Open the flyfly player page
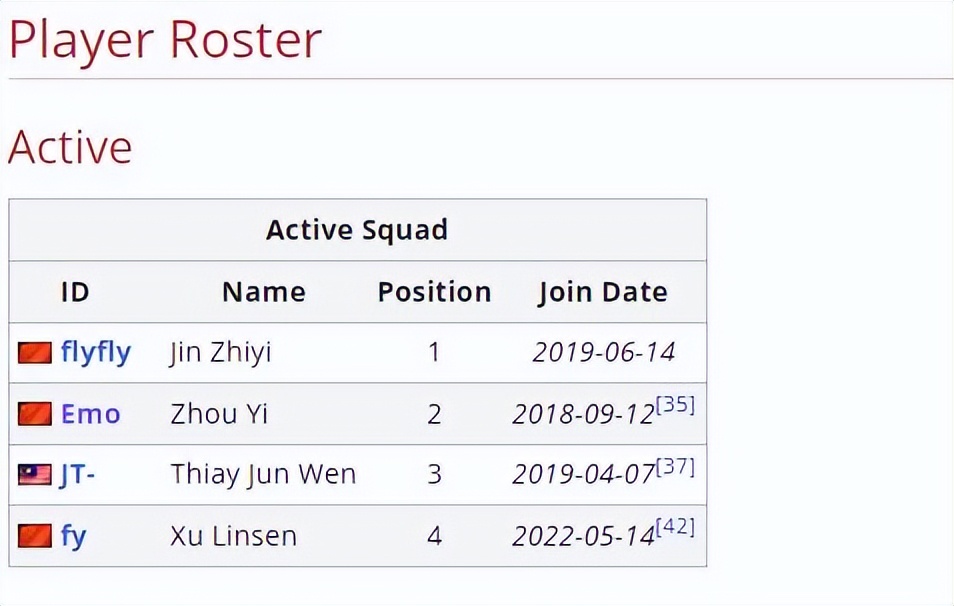954x606 pixels. (96, 352)
